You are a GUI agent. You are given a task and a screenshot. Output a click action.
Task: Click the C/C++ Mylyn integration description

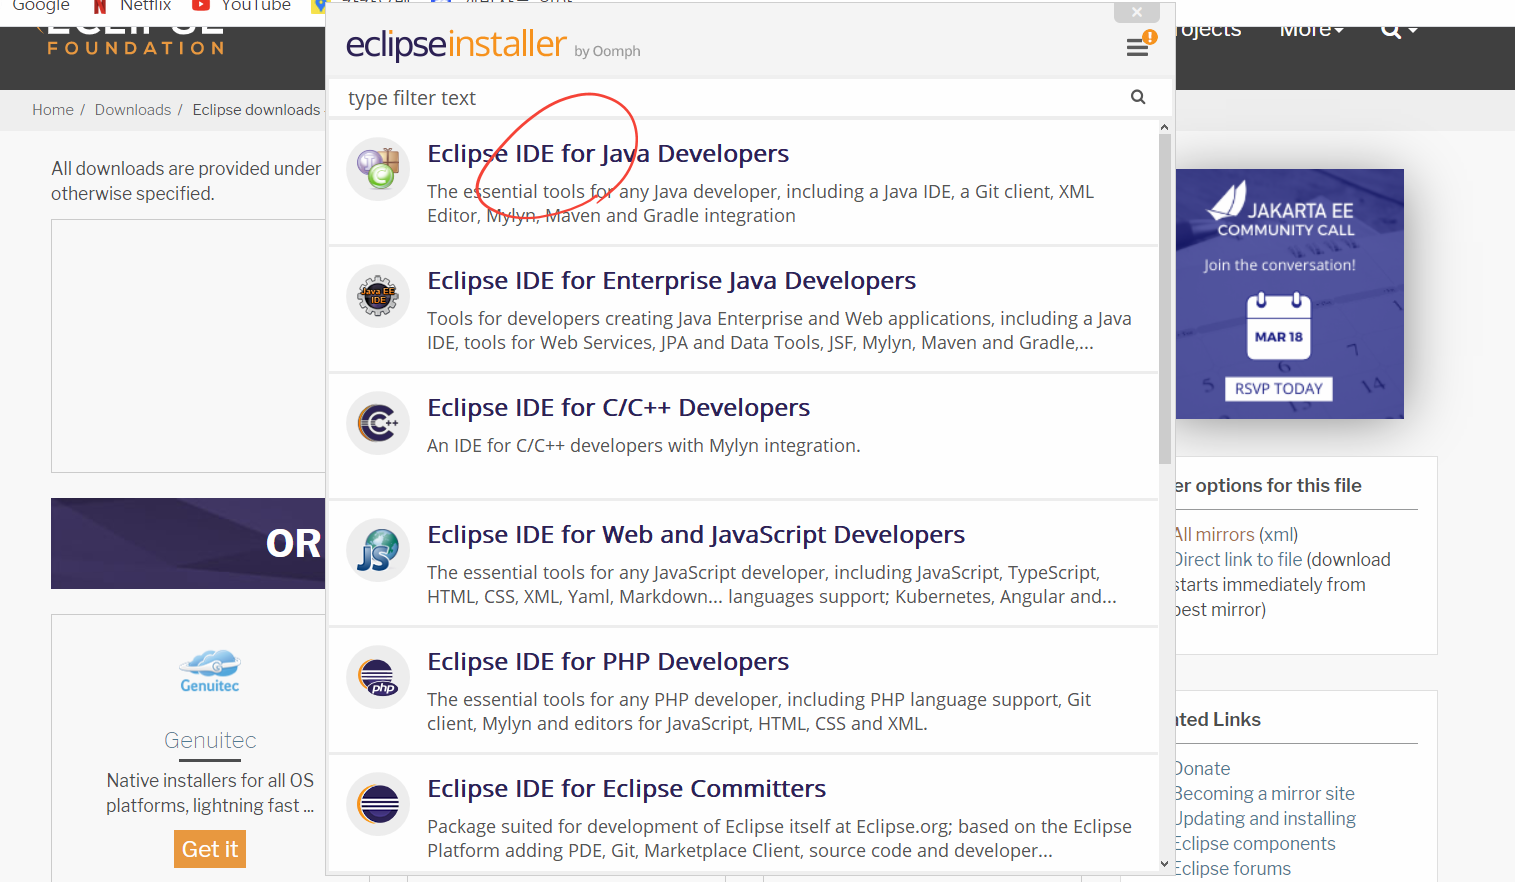(x=644, y=445)
